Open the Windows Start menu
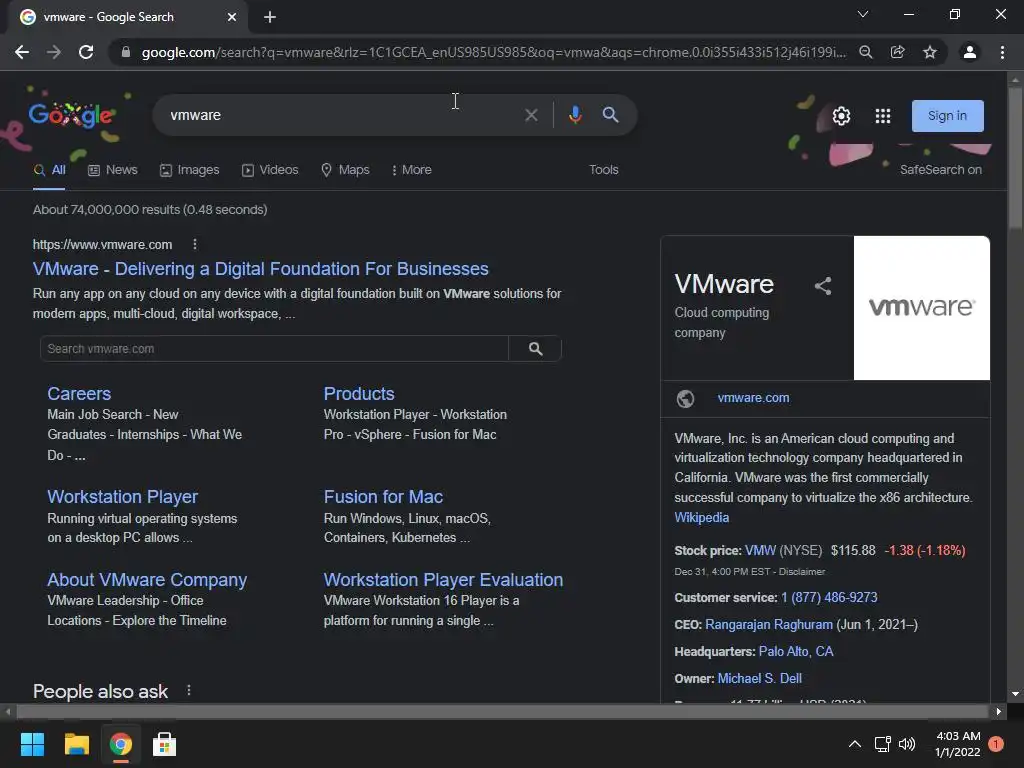The image size is (1024, 768). click(x=32, y=744)
